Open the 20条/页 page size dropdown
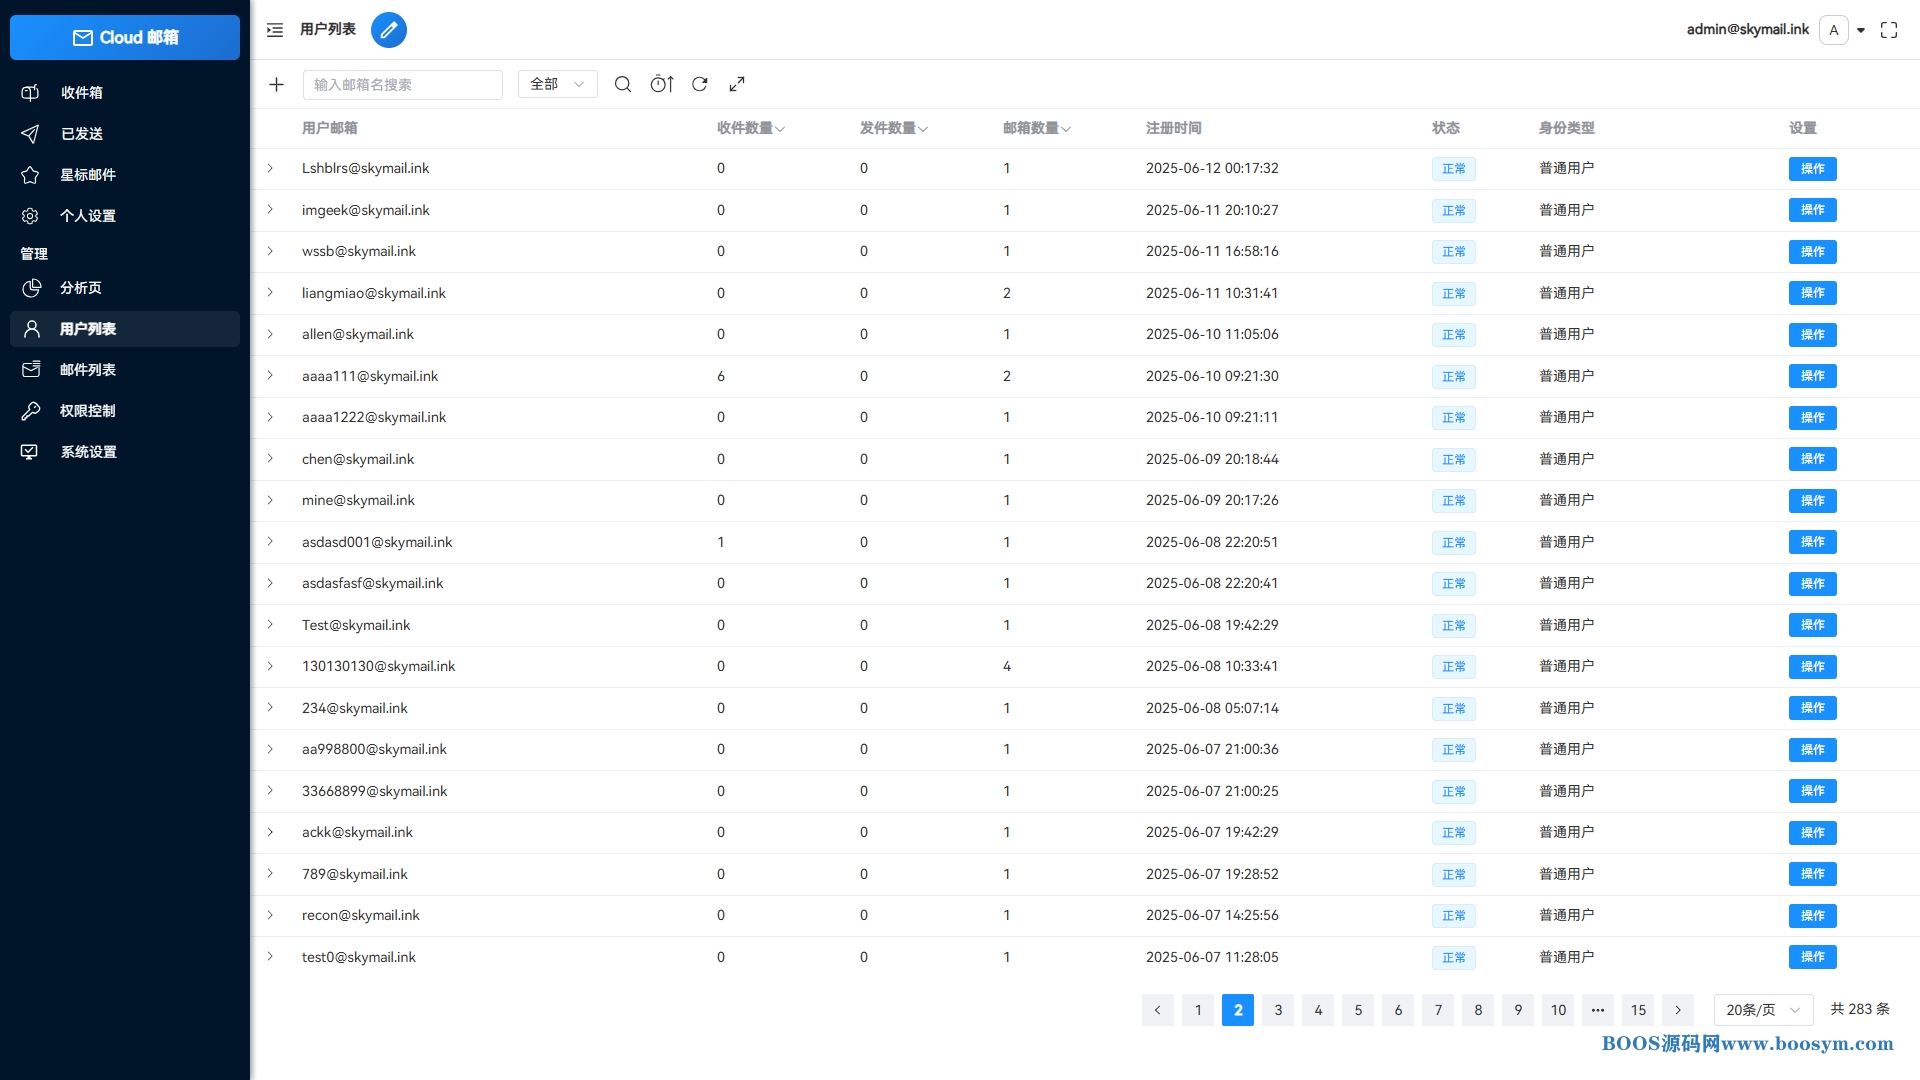 coord(1762,1010)
